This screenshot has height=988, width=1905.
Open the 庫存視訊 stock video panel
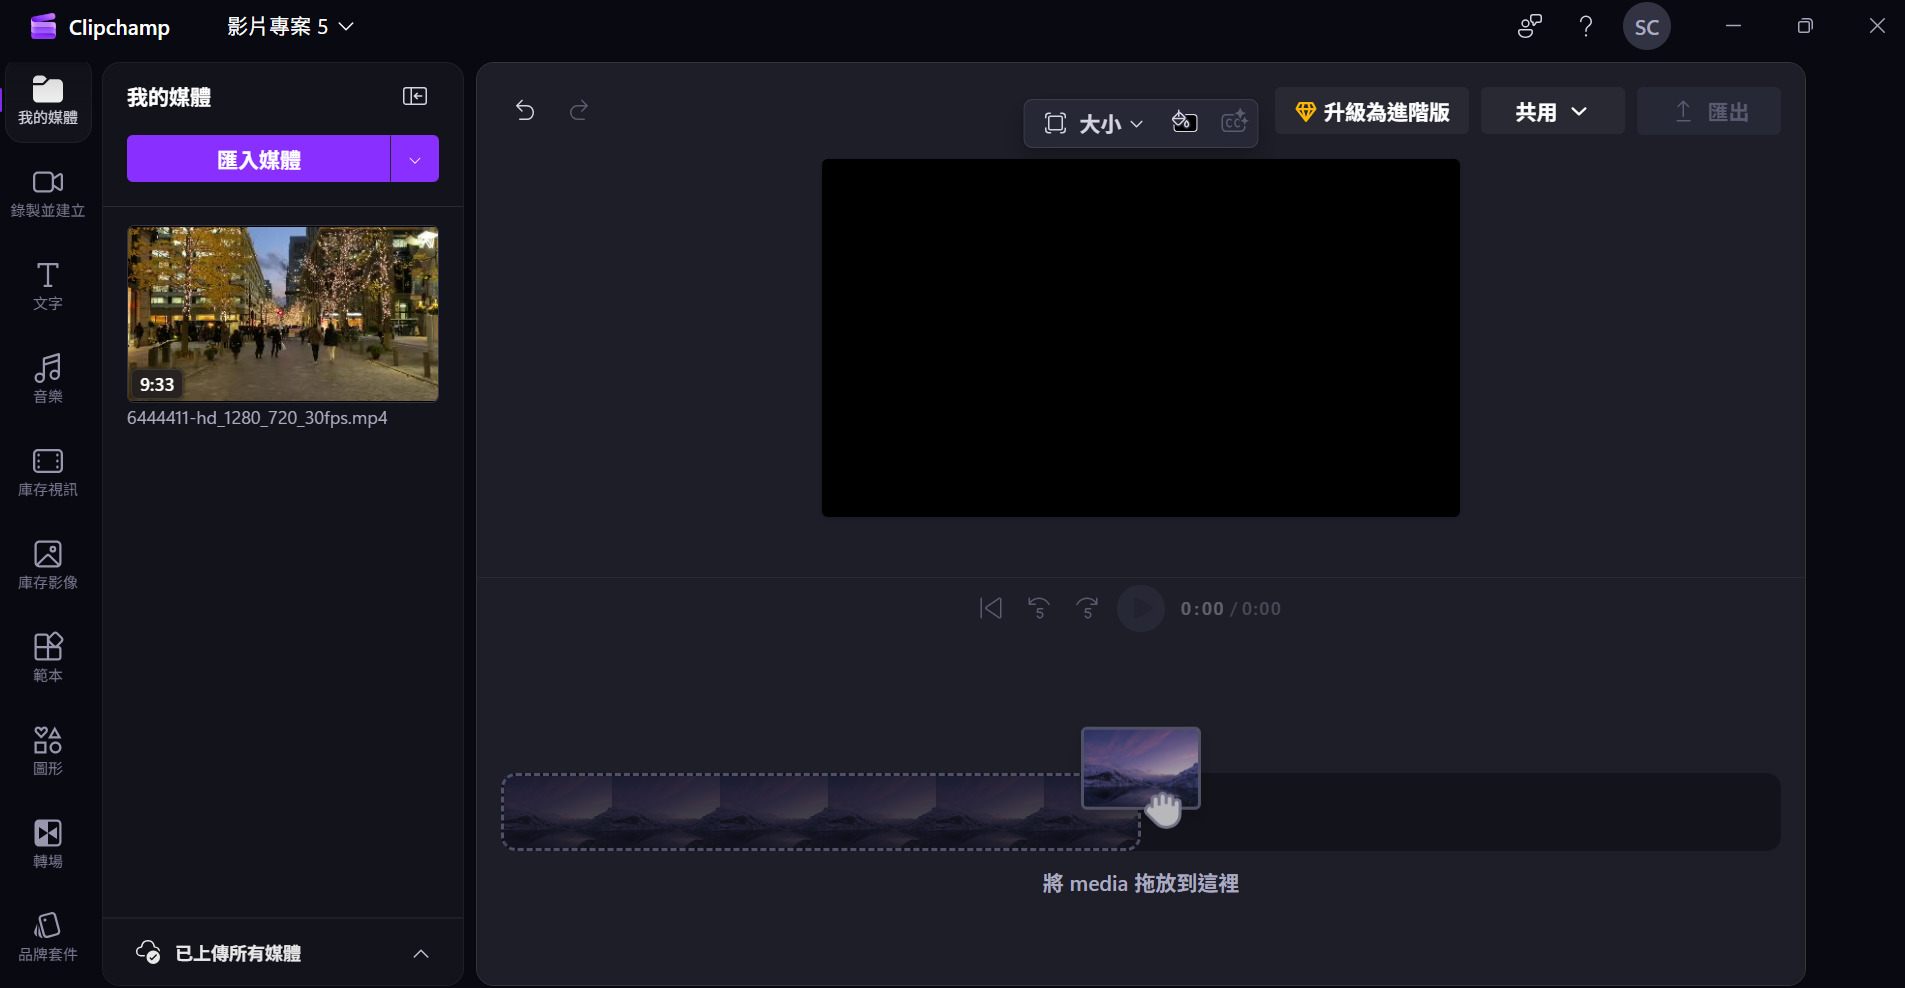tap(46, 471)
